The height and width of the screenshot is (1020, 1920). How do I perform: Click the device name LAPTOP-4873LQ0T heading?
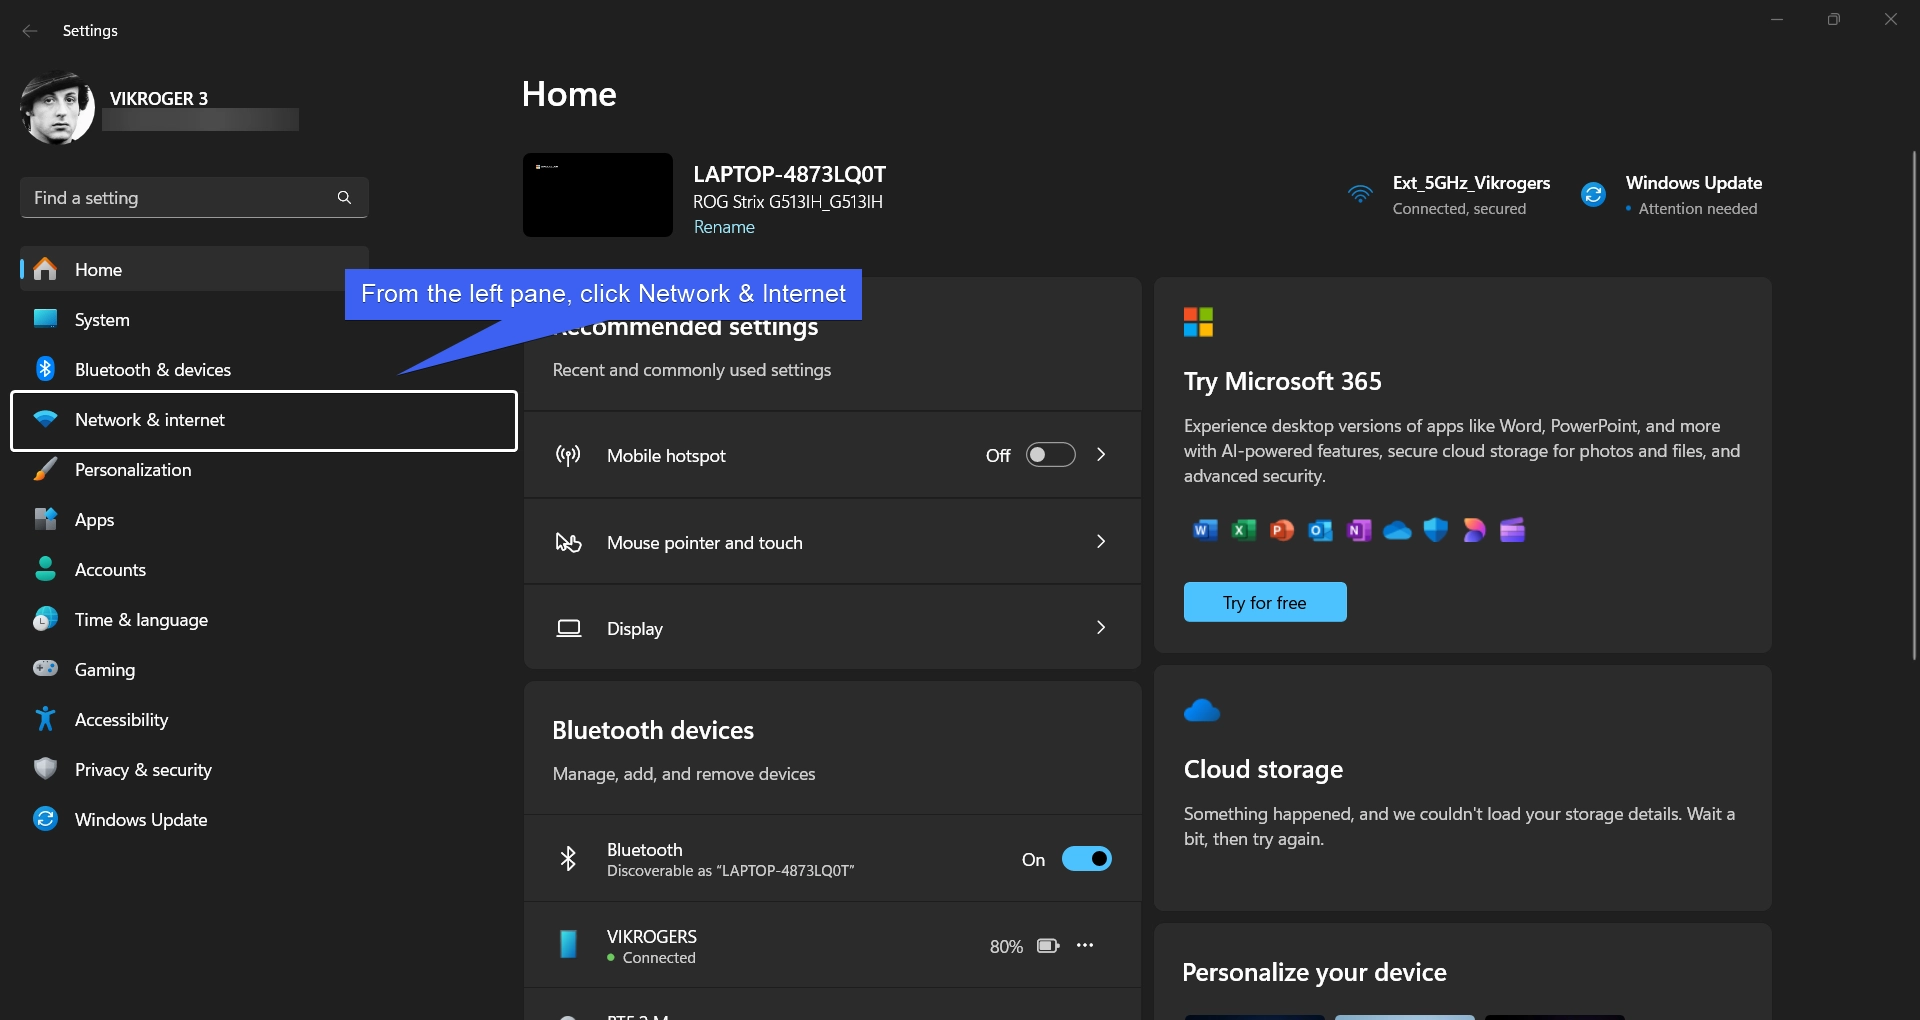tap(790, 174)
